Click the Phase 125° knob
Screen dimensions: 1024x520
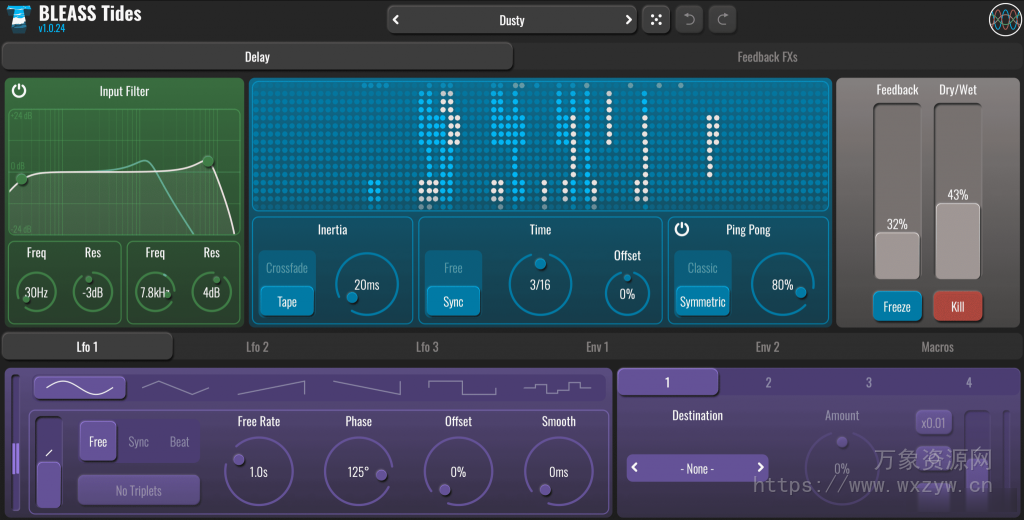tap(359, 471)
